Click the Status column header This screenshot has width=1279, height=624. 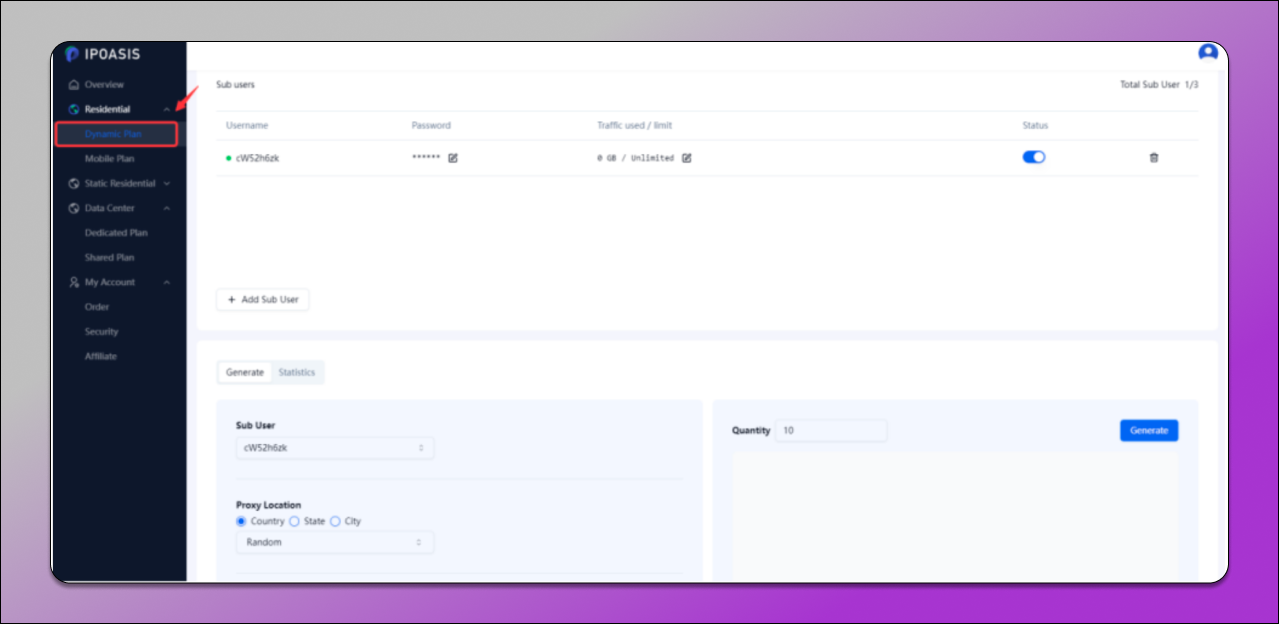click(x=1035, y=126)
